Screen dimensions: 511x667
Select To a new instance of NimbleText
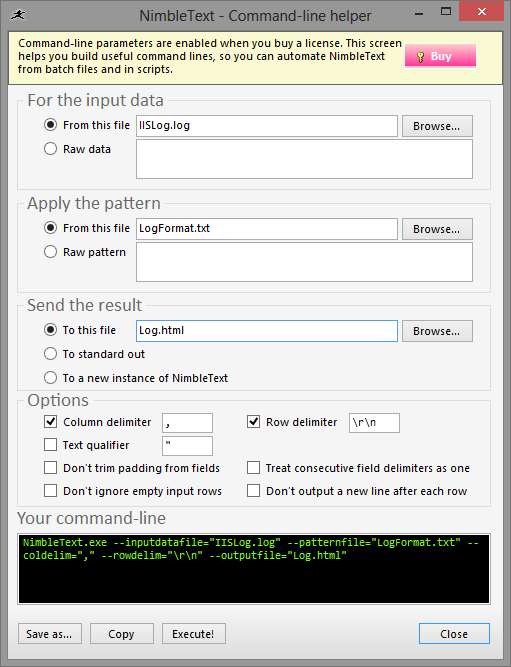(x=50, y=378)
